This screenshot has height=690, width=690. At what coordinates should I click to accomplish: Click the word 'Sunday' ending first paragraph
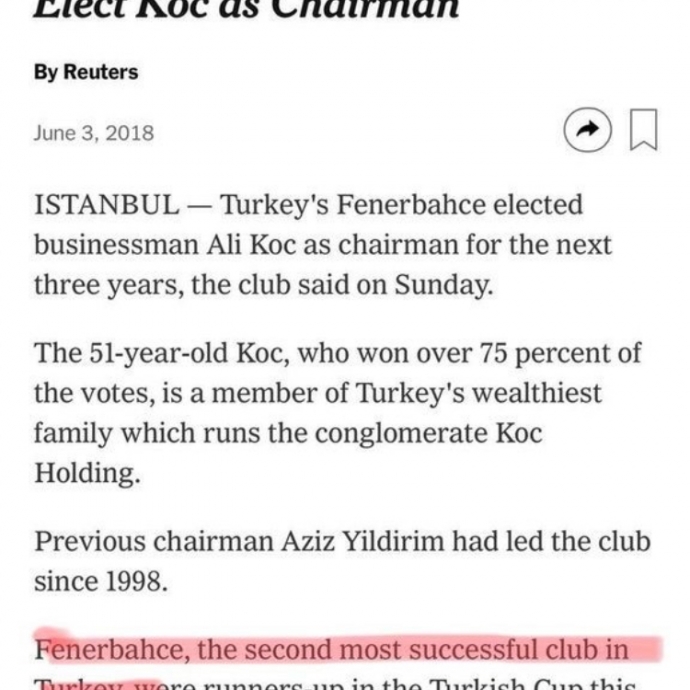point(444,285)
